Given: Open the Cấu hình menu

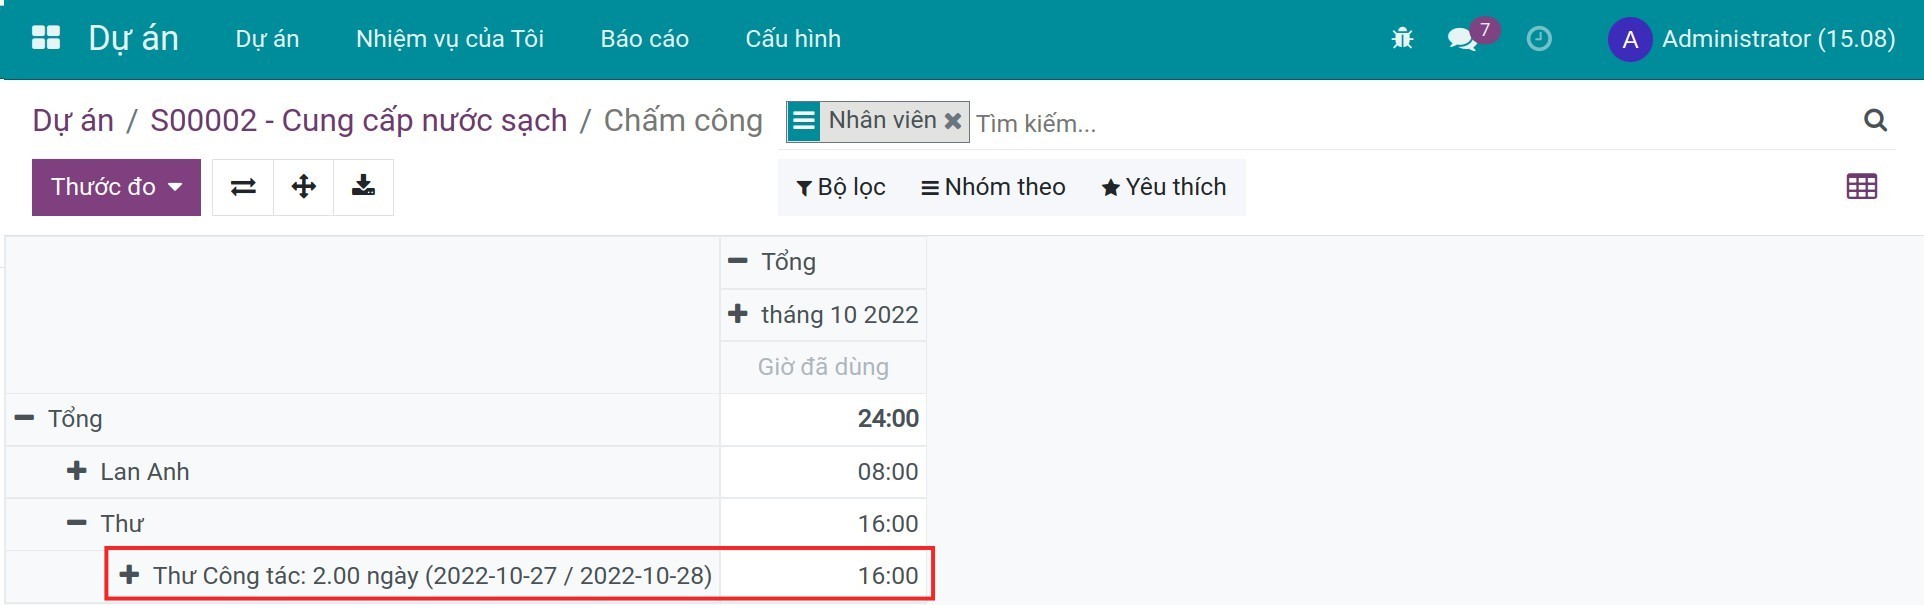Looking at the screenshot, I should pos(791,39).
